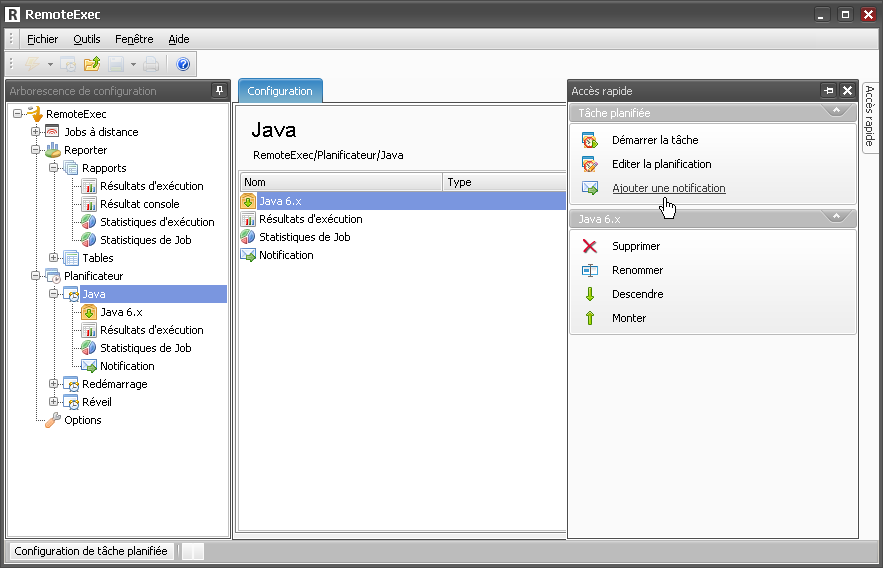Image resolution: width=883 pixels, height=568 pixels.
Task: Select the Redémarrage scheduled task
Action: (x=115, y=384)
